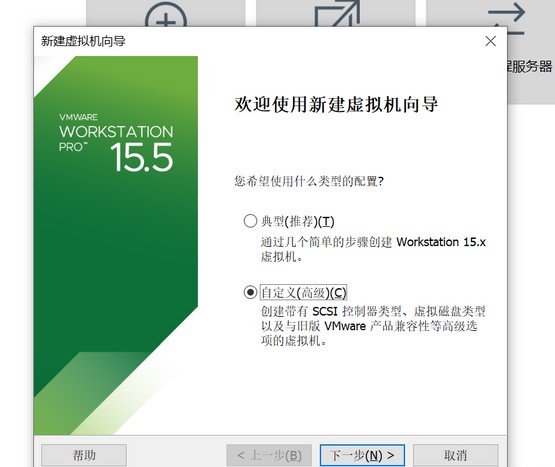Screen dimensions: 555x467
Task: Click the connect remote server arrows icon in the background window
Action: [506, 18]
